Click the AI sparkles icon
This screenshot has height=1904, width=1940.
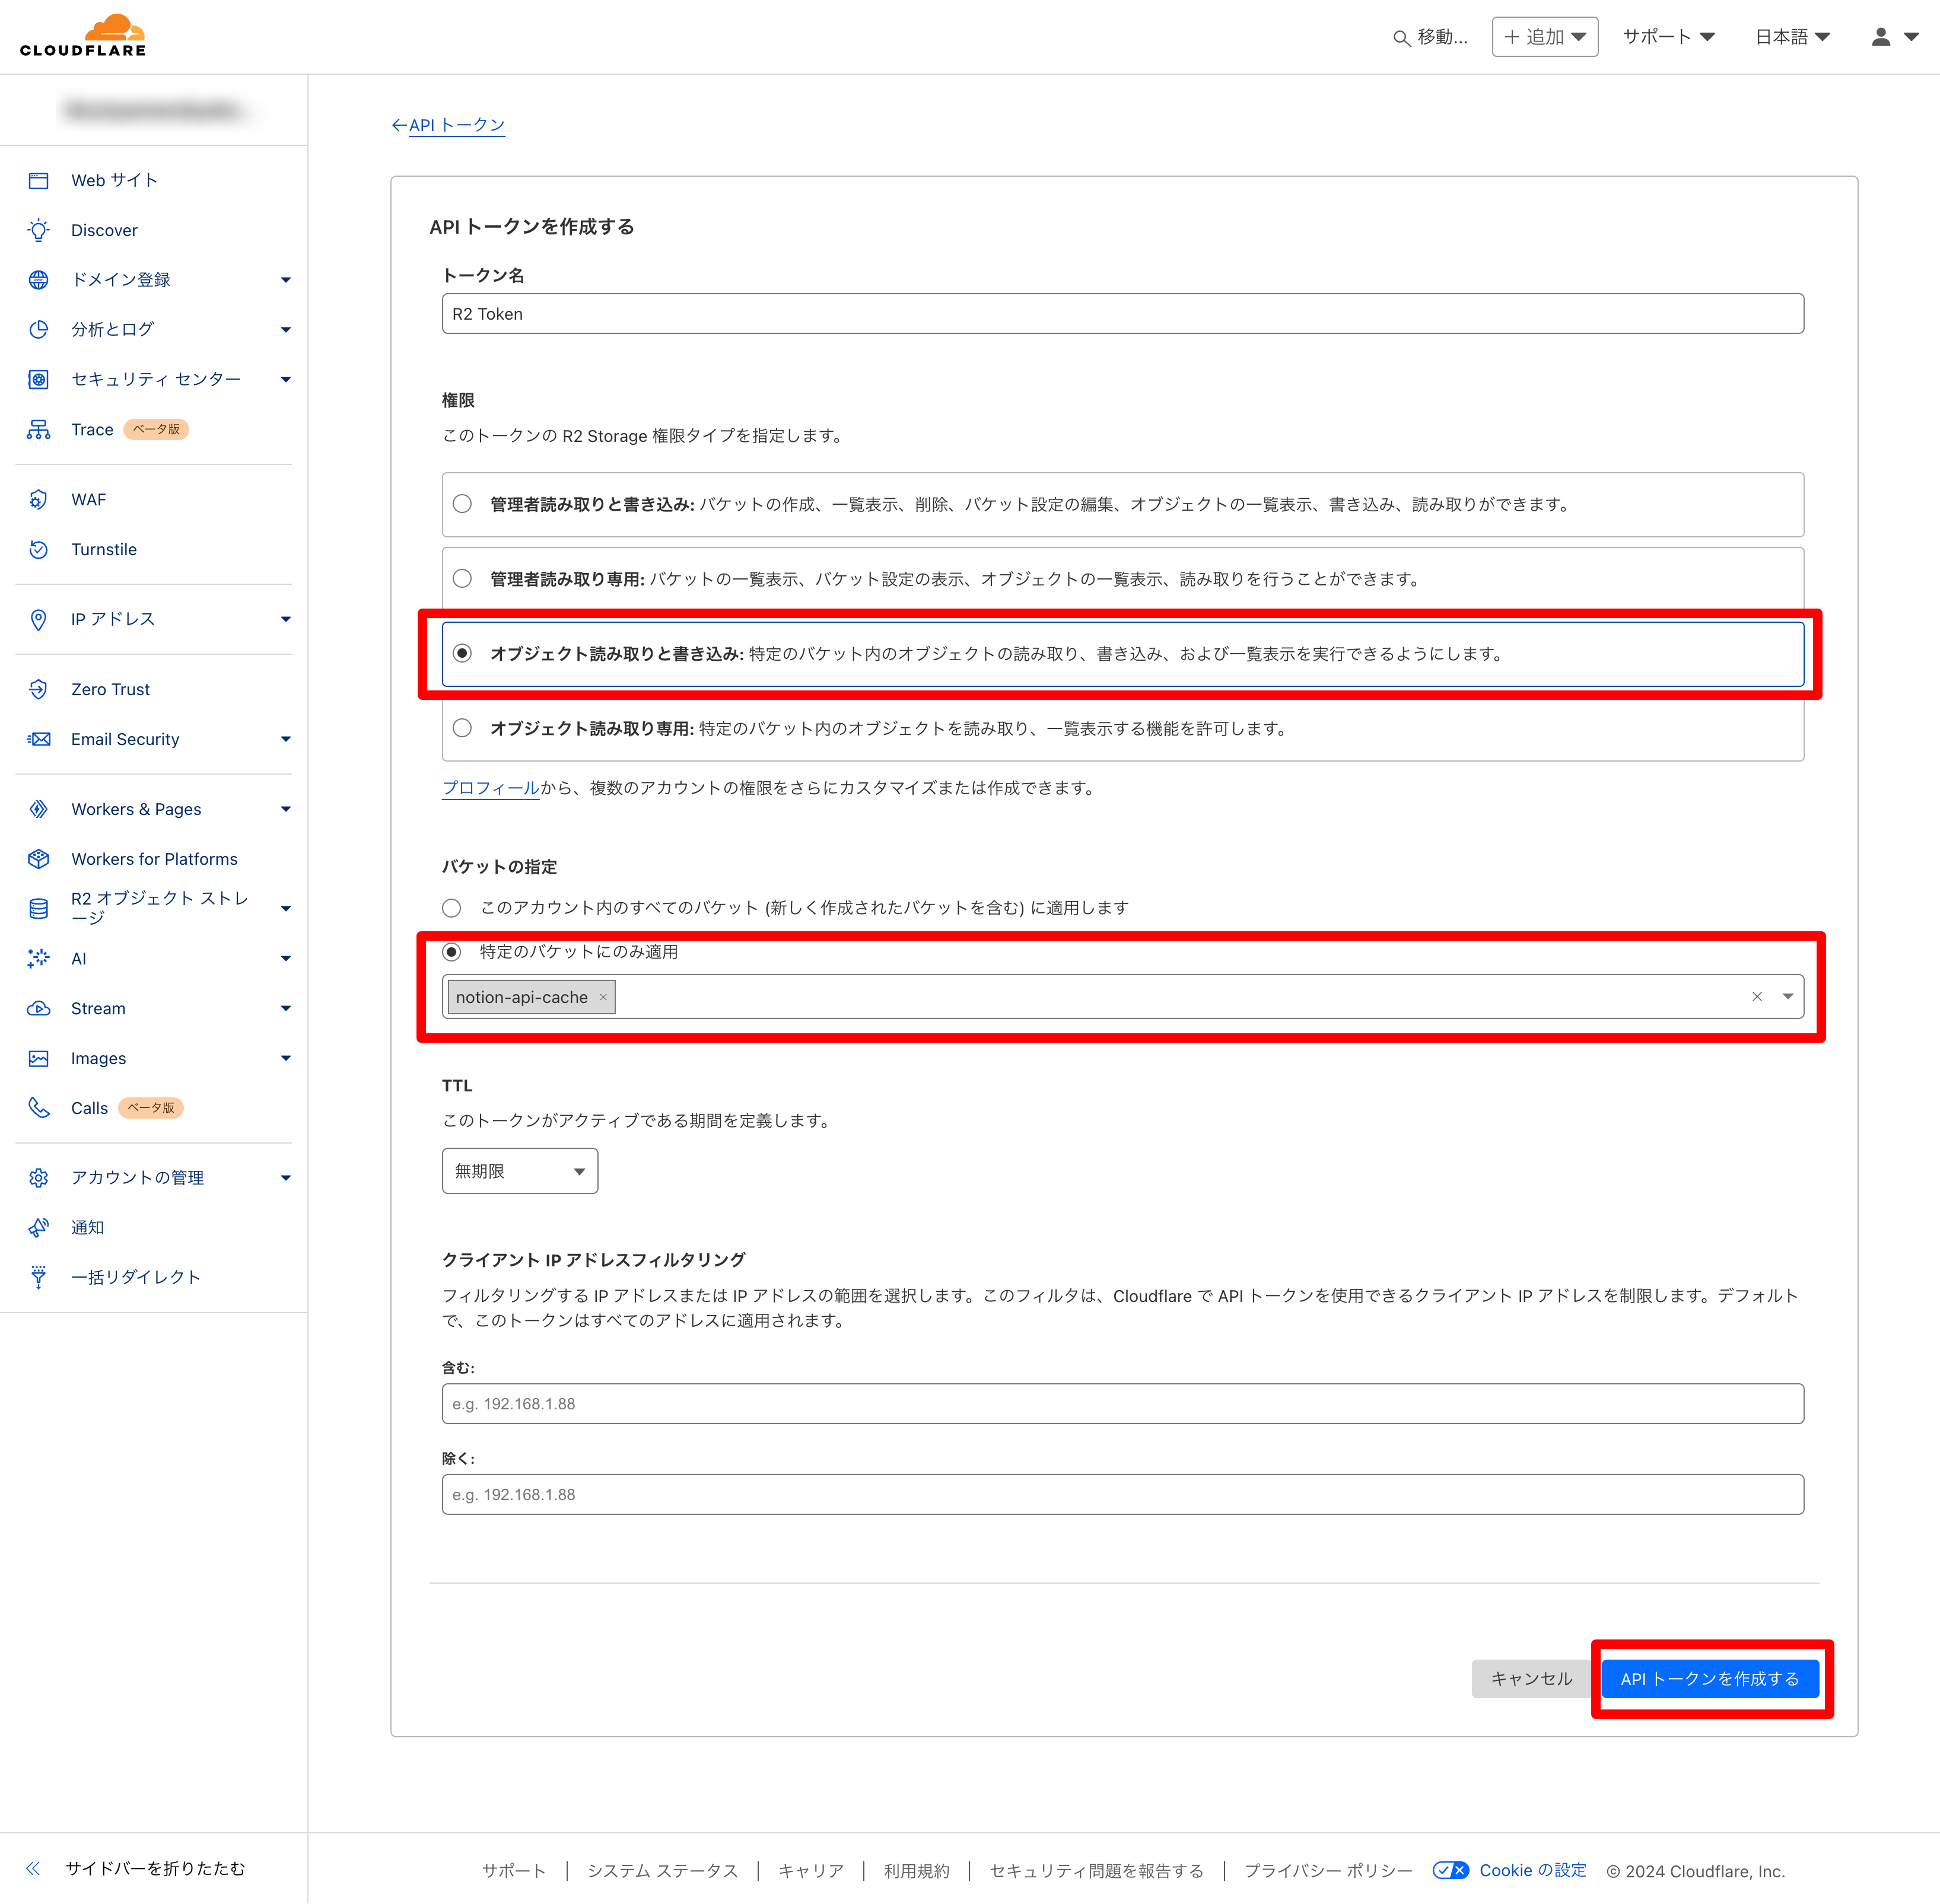pos(38,959)
